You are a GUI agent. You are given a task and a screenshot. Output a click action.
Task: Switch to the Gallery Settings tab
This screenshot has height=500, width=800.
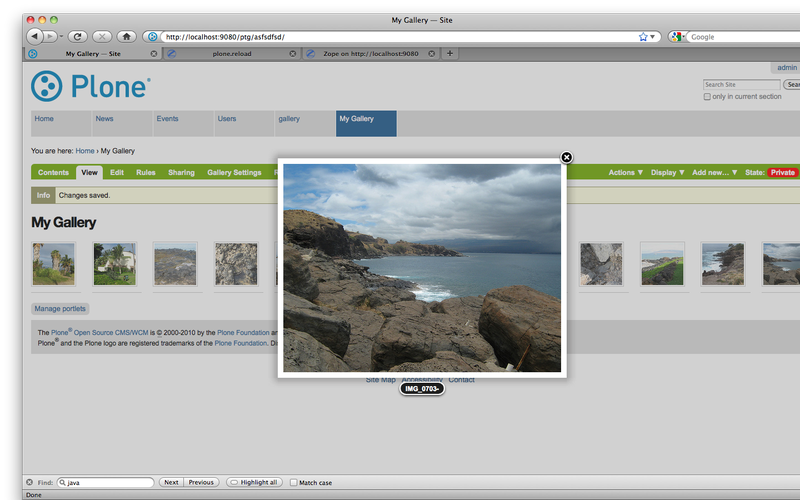click(x=234, y=172)
